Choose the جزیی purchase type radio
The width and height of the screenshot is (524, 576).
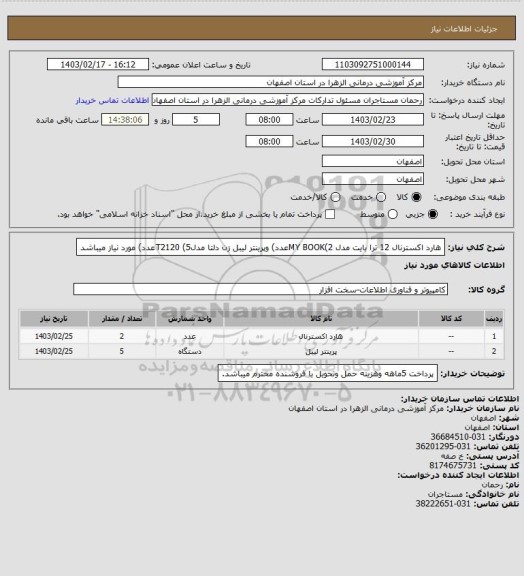(433, 214)
